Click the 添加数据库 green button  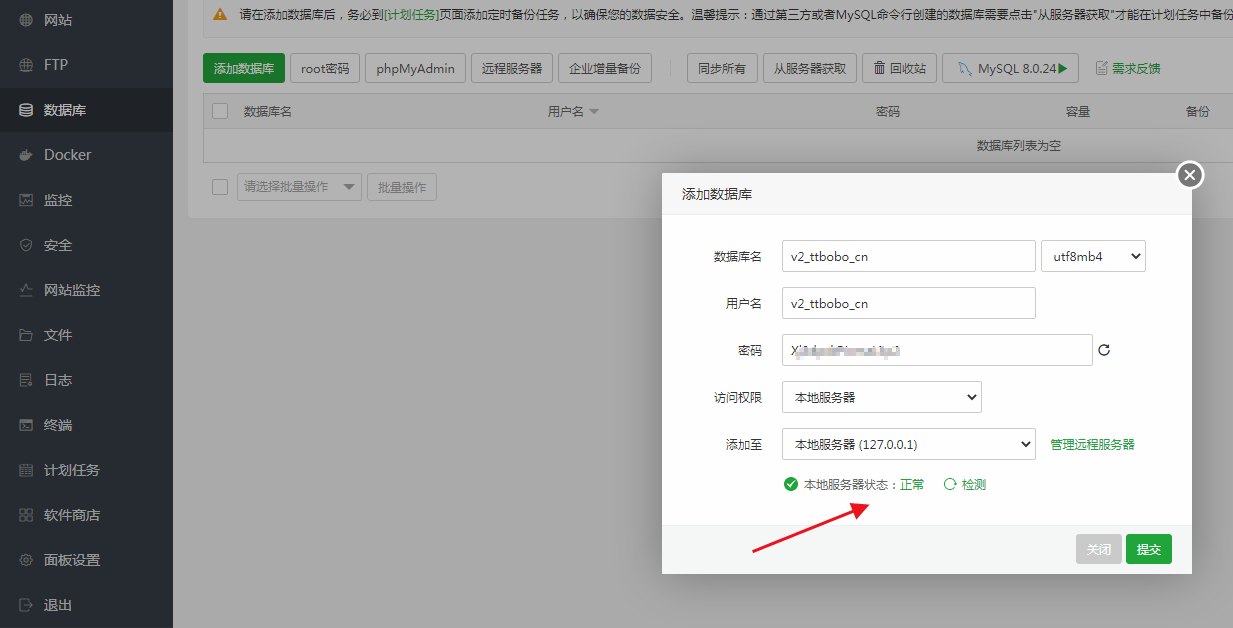(x=244, y=68)
